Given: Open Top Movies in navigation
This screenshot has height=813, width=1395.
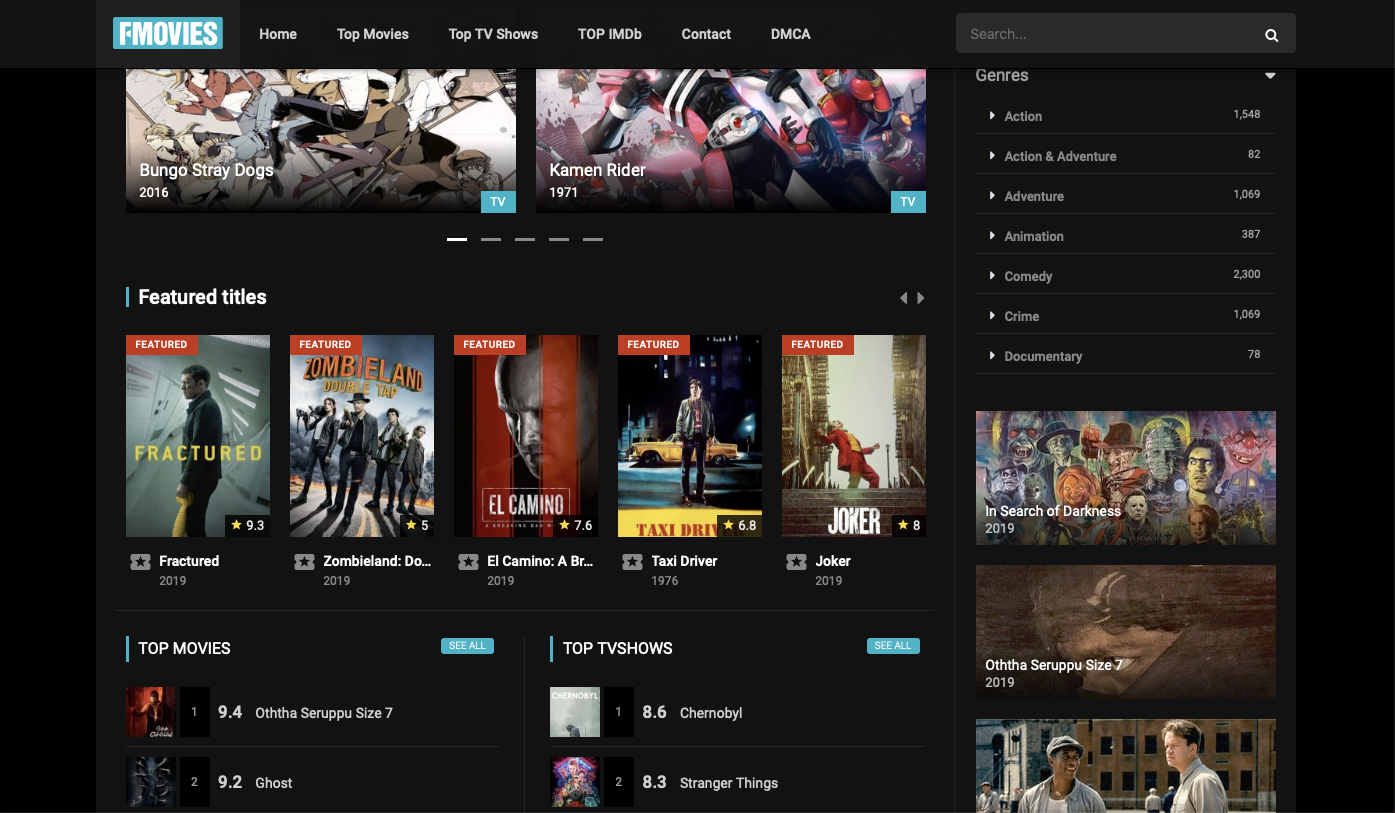Looking at the screenshot, I should 373,34.
